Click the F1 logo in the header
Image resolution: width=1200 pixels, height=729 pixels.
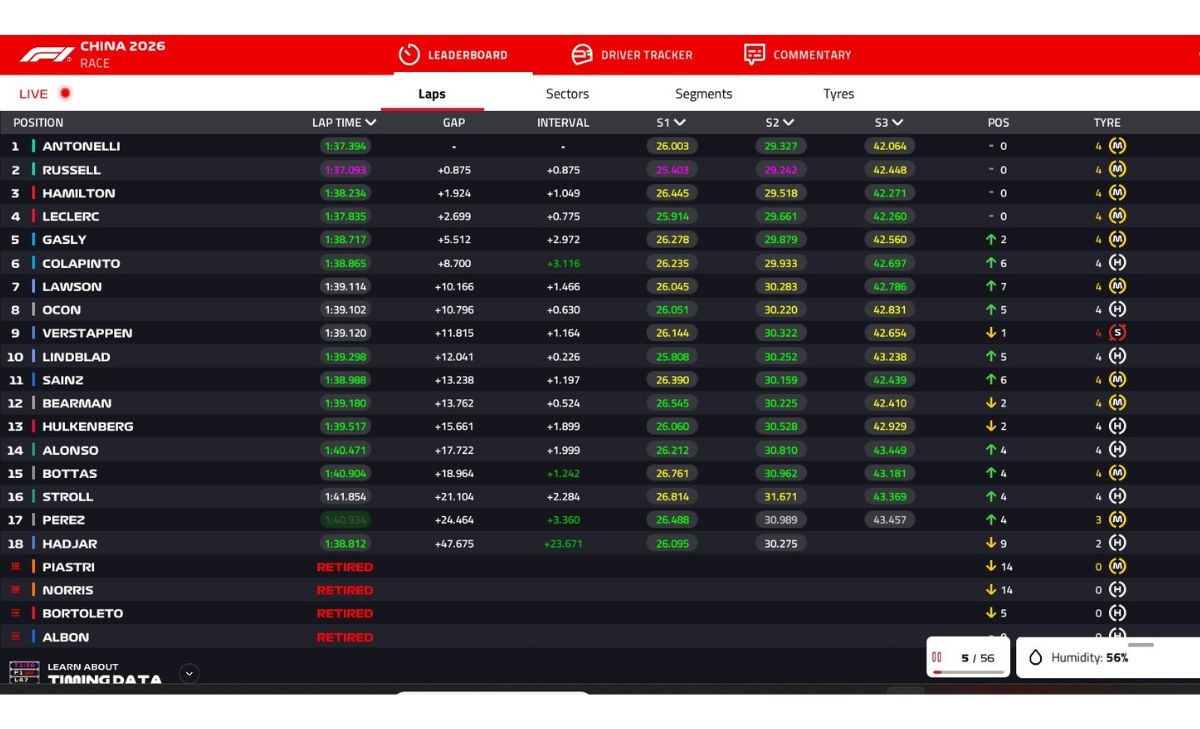click(x=46, y=54)
